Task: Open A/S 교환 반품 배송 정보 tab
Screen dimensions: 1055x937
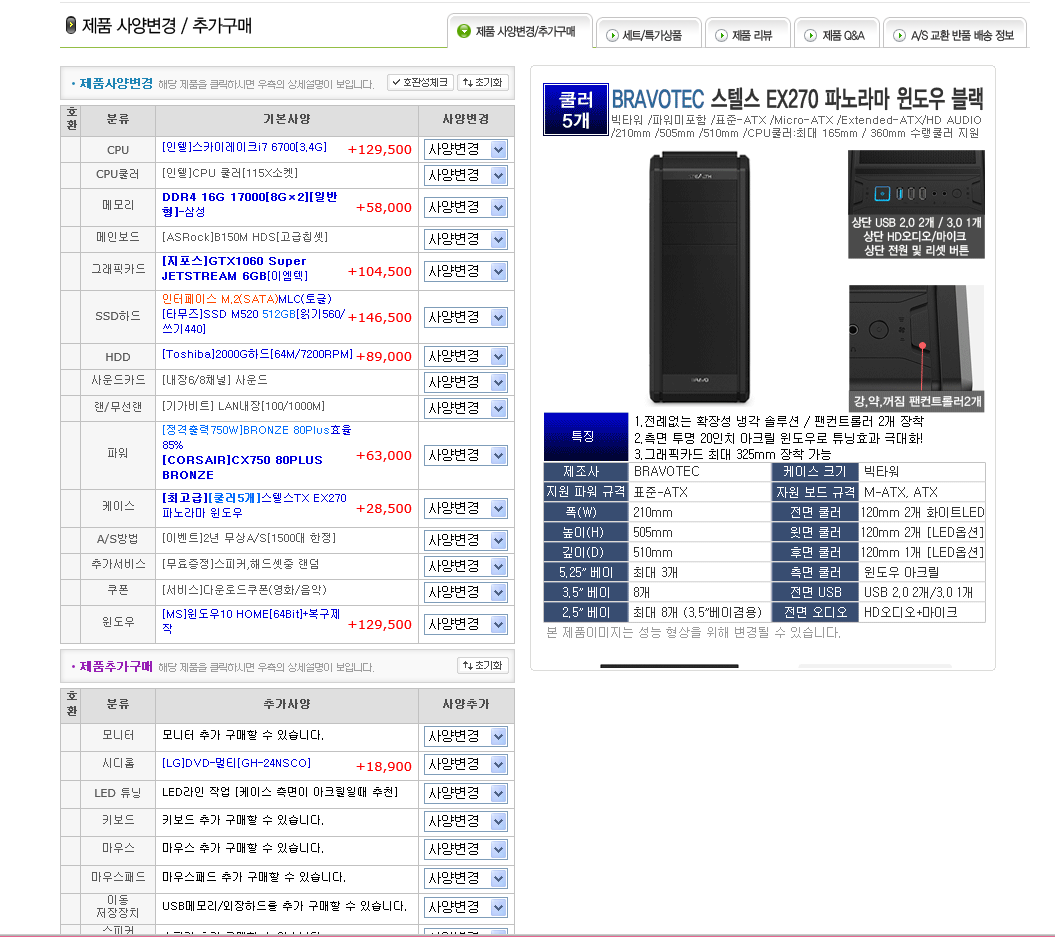Action: (955, 35)
